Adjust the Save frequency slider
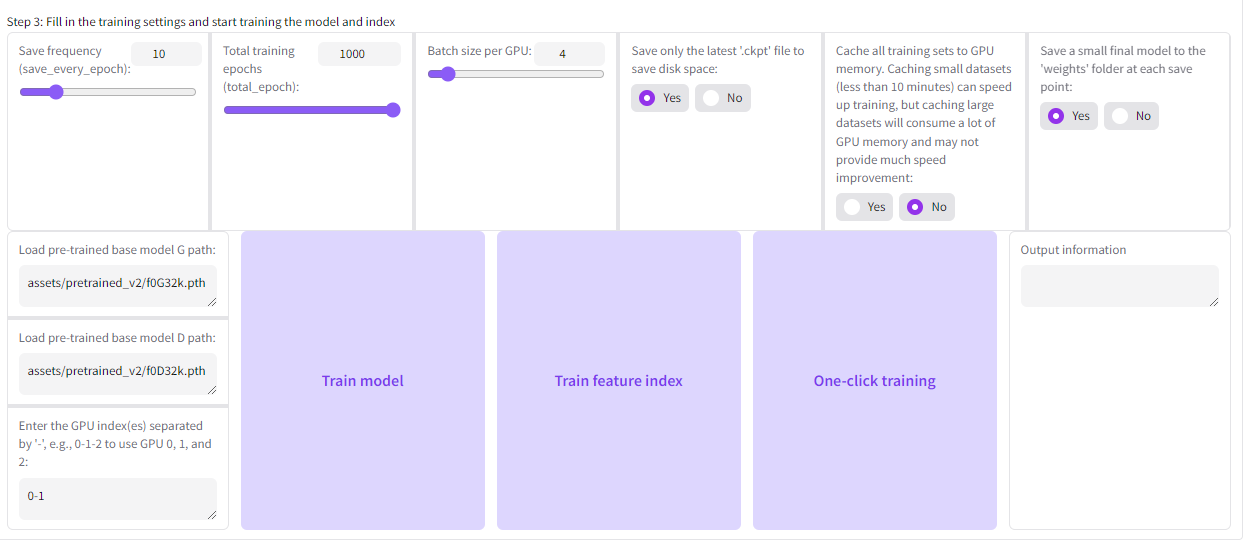The height and width of the screenshot is (543, 1249). (x=108, y=92)
